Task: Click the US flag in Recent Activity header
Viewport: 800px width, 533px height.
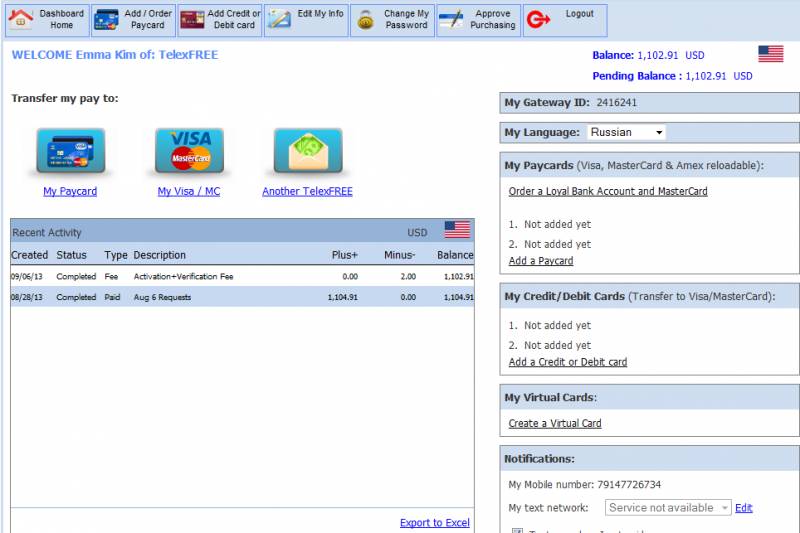Action: coord(457,230)
